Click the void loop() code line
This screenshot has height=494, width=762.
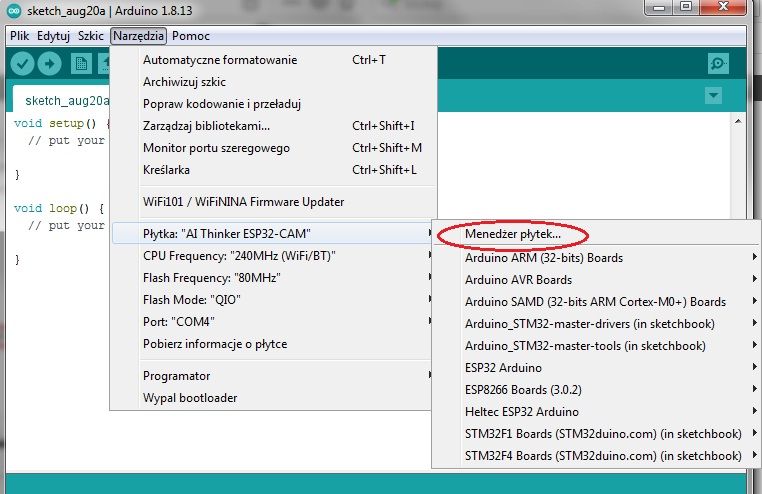tap(59, 208)
